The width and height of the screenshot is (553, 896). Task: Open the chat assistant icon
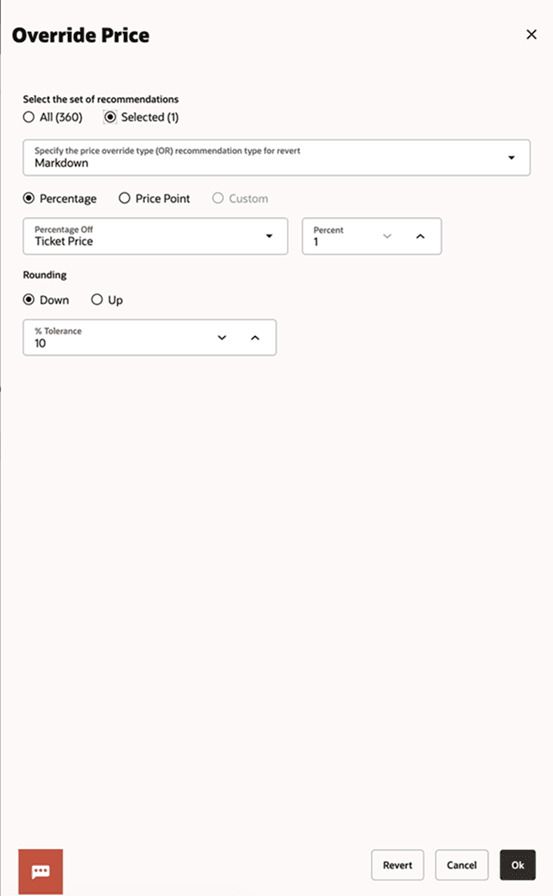41,871
